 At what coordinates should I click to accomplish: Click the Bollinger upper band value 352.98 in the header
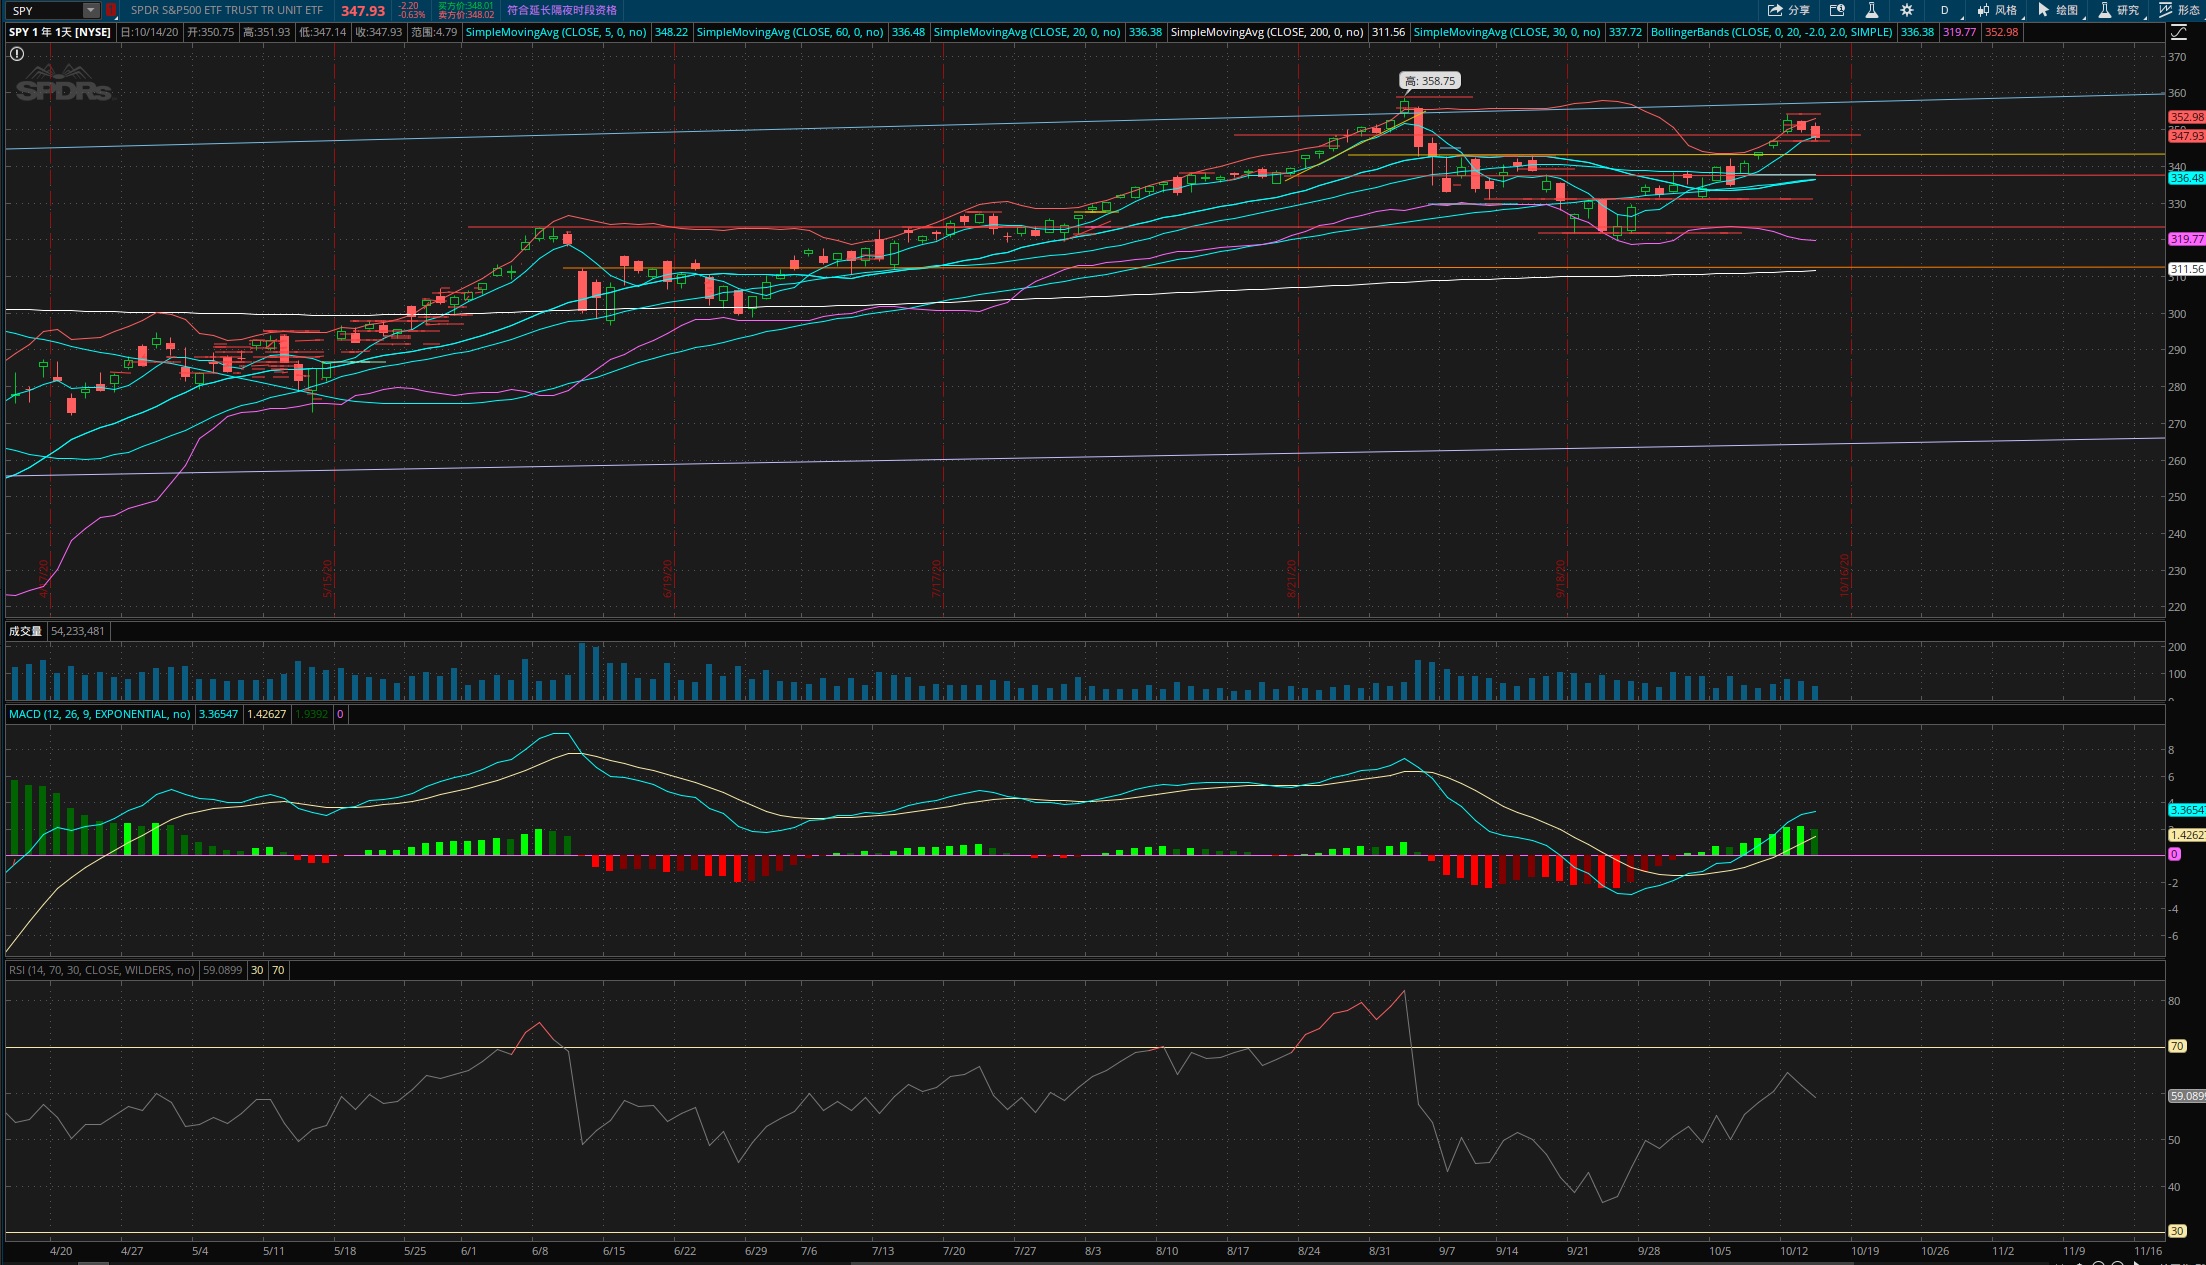click(2001, 32)
